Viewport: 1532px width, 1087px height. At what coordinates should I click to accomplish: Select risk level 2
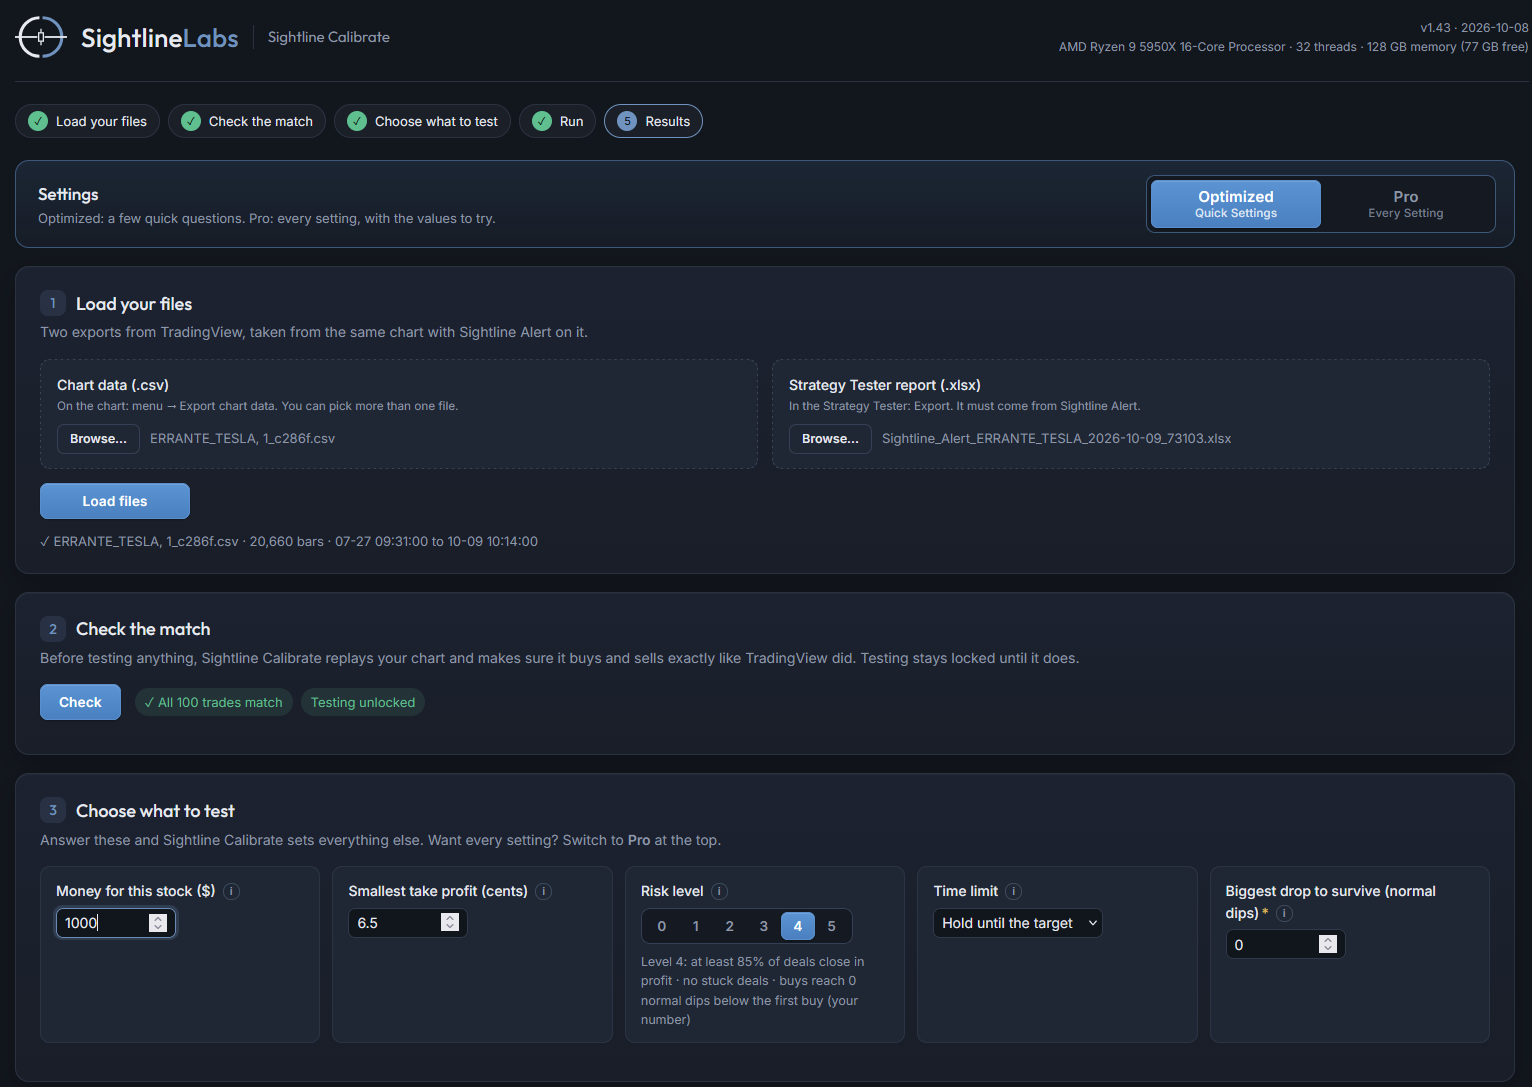[x=730, y=926]
